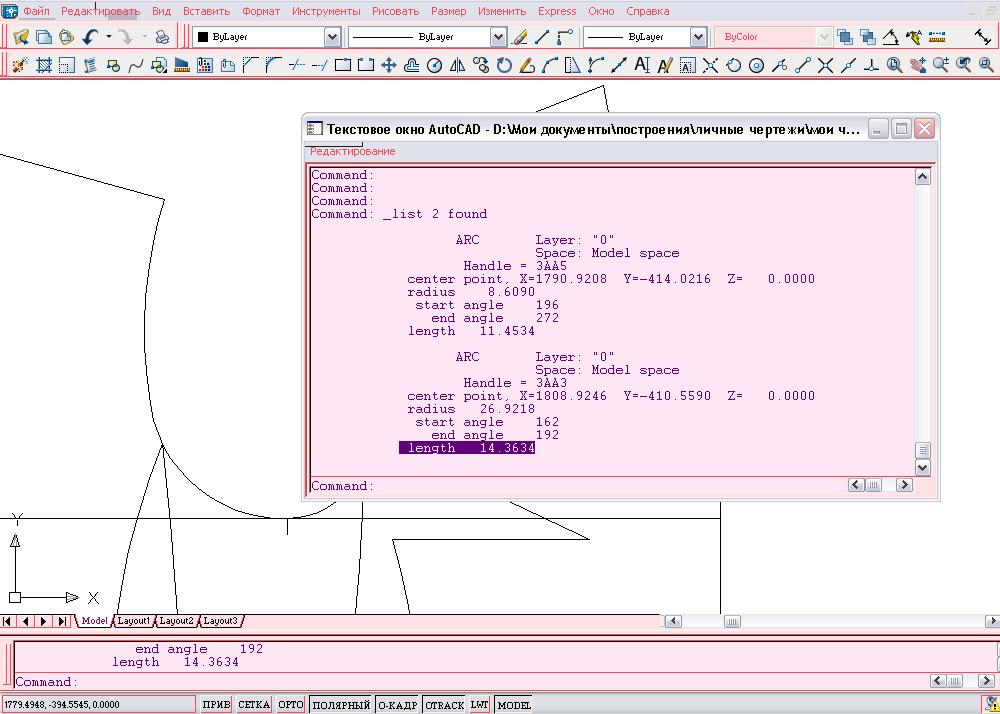This screenshot has height=714, width=1000.
Task: Select the Rotate tool icon
Action: 503,66
